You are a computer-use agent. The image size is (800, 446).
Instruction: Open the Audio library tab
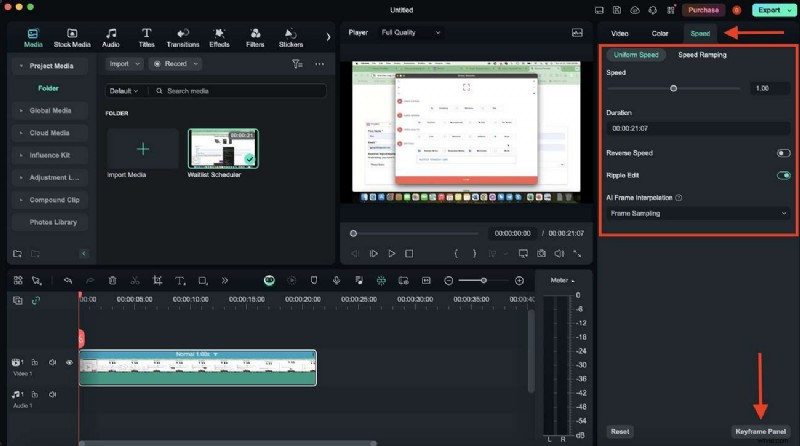111,38
